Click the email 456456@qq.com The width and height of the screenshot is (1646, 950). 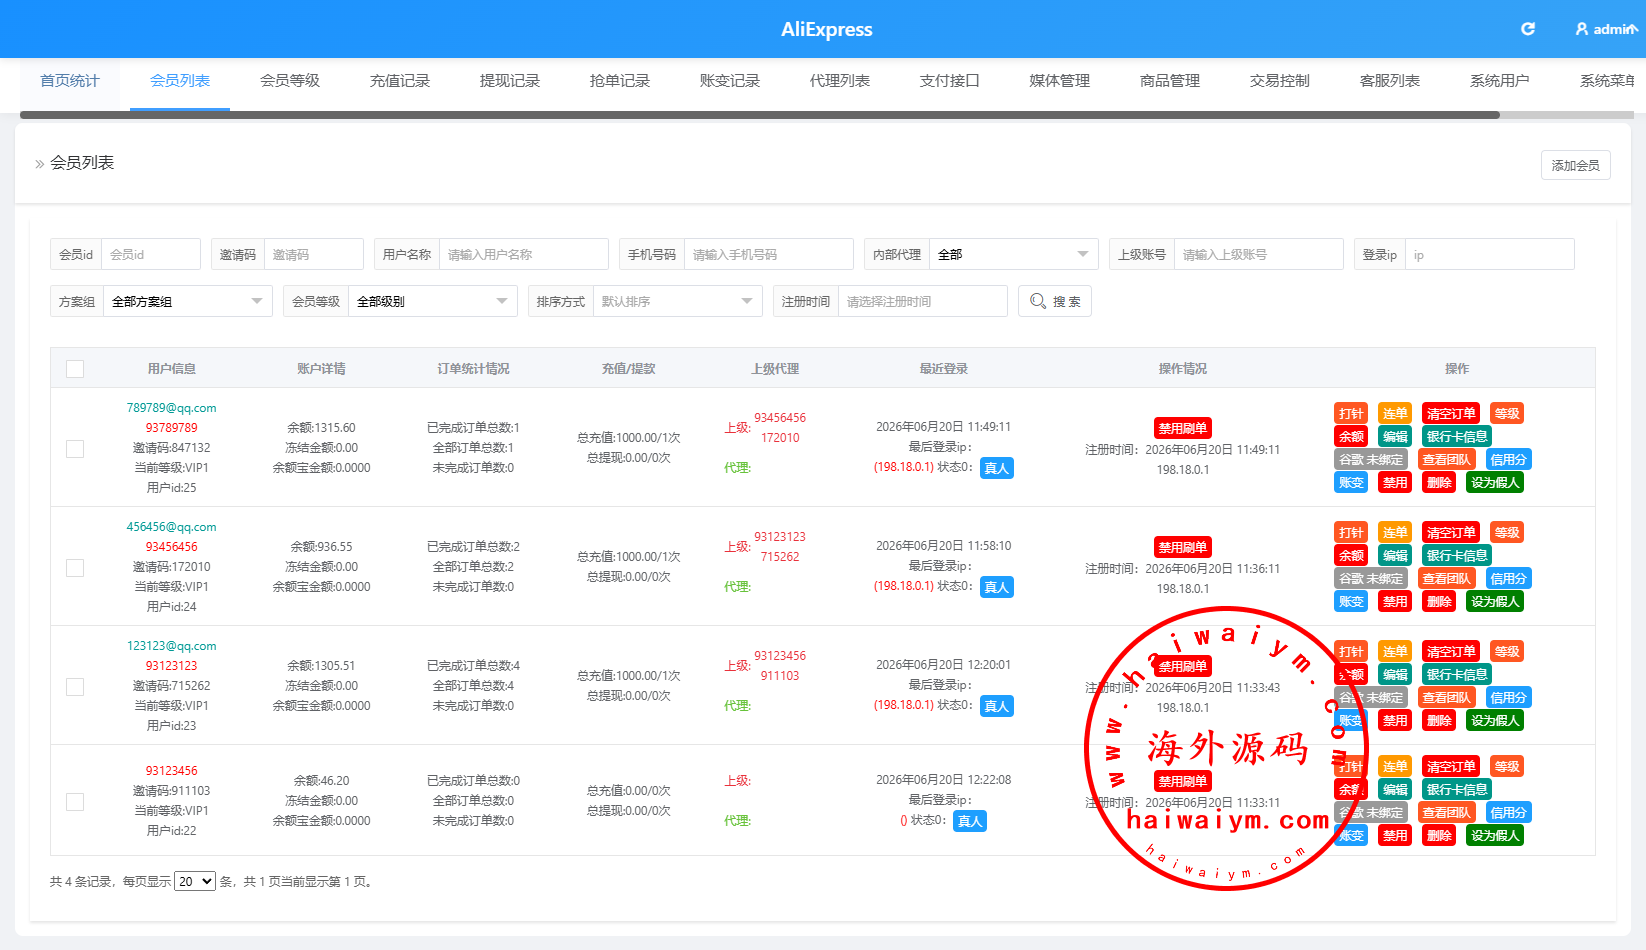[171, 527]
